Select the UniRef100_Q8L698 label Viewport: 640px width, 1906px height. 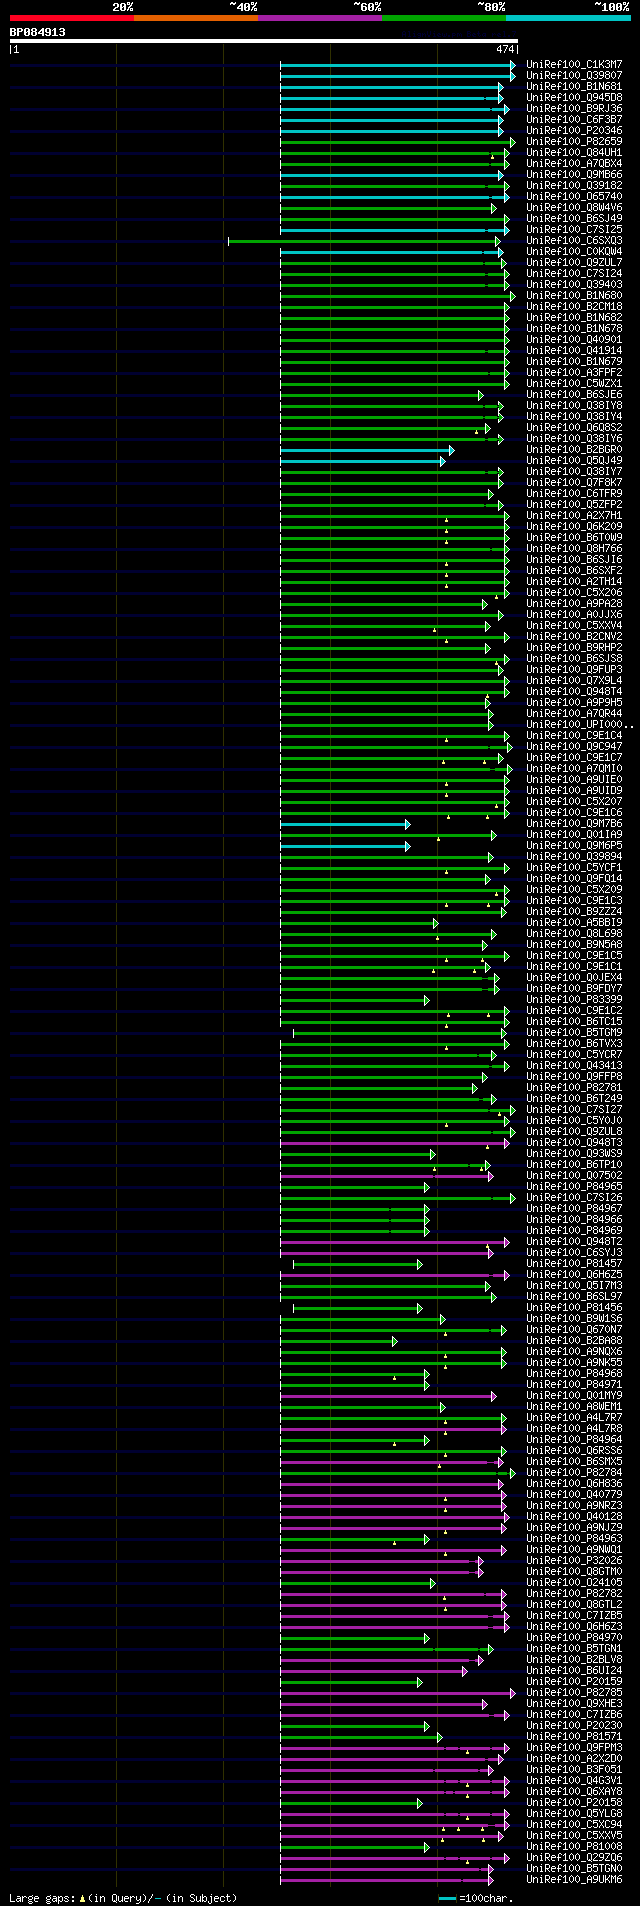[574, 933]
